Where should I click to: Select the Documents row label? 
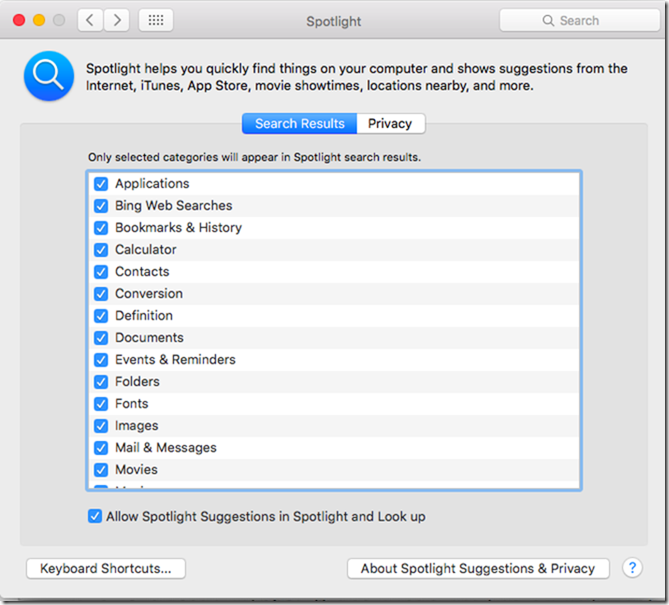point(149,337)
